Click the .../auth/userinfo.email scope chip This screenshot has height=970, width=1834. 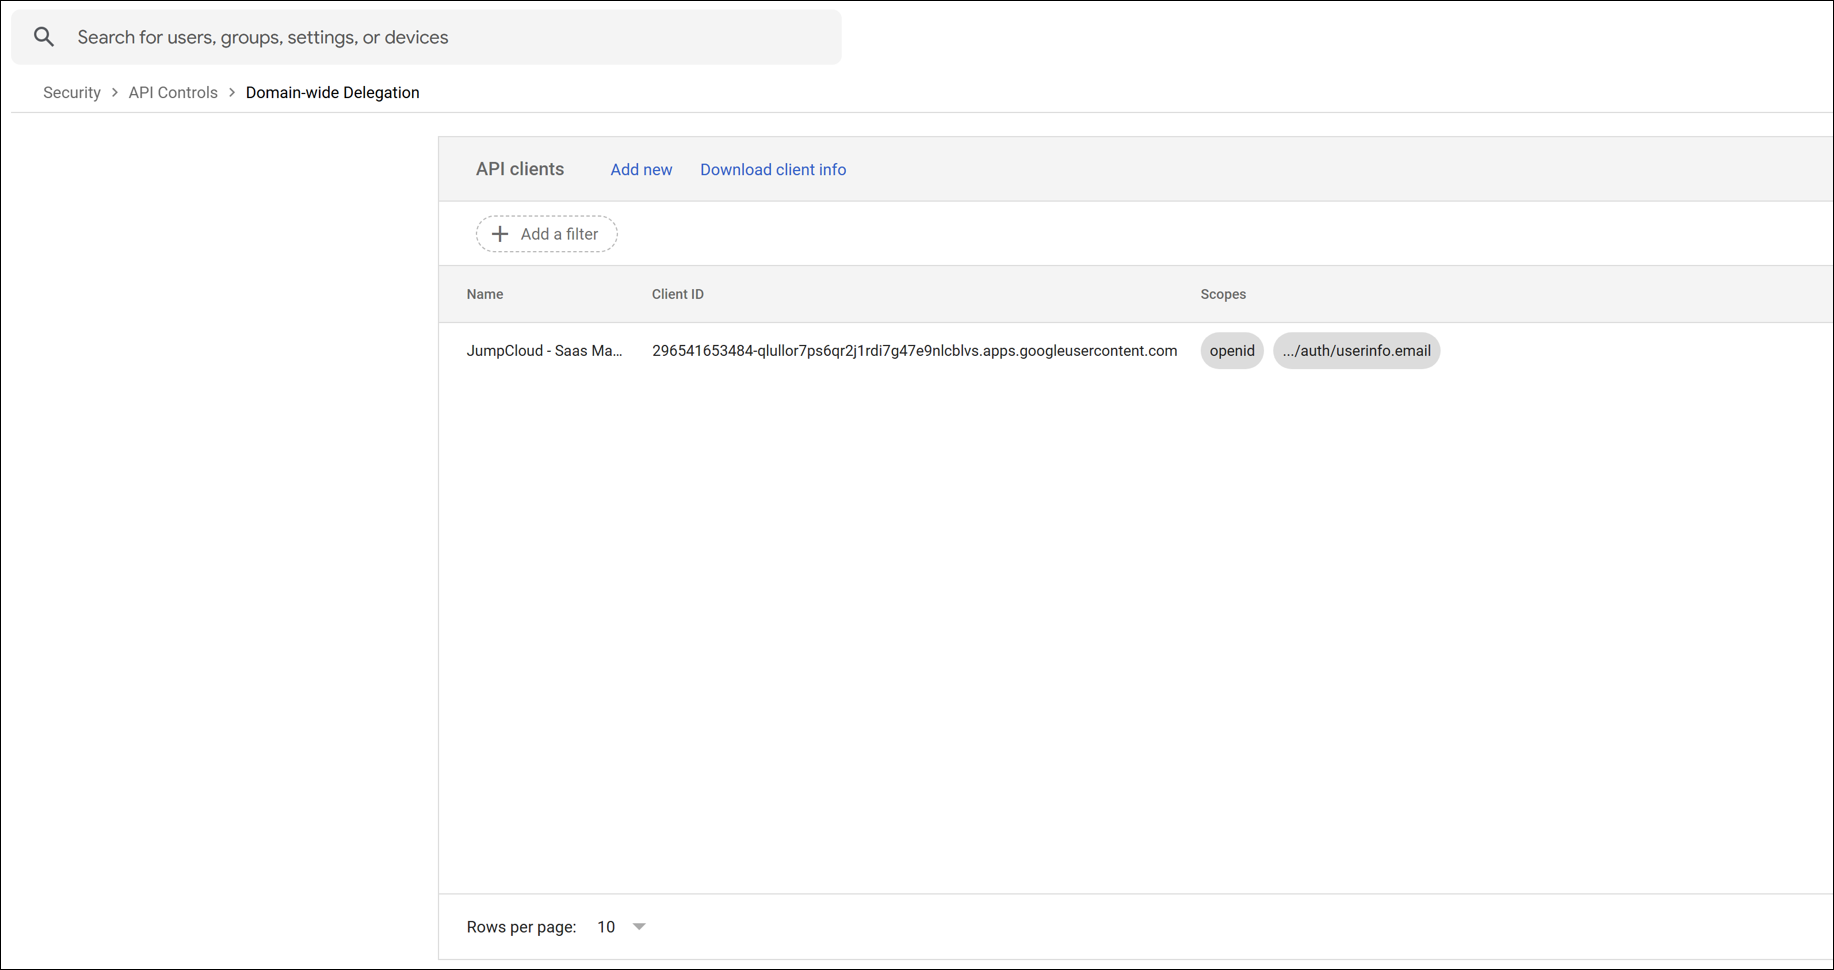[1355, 351]
